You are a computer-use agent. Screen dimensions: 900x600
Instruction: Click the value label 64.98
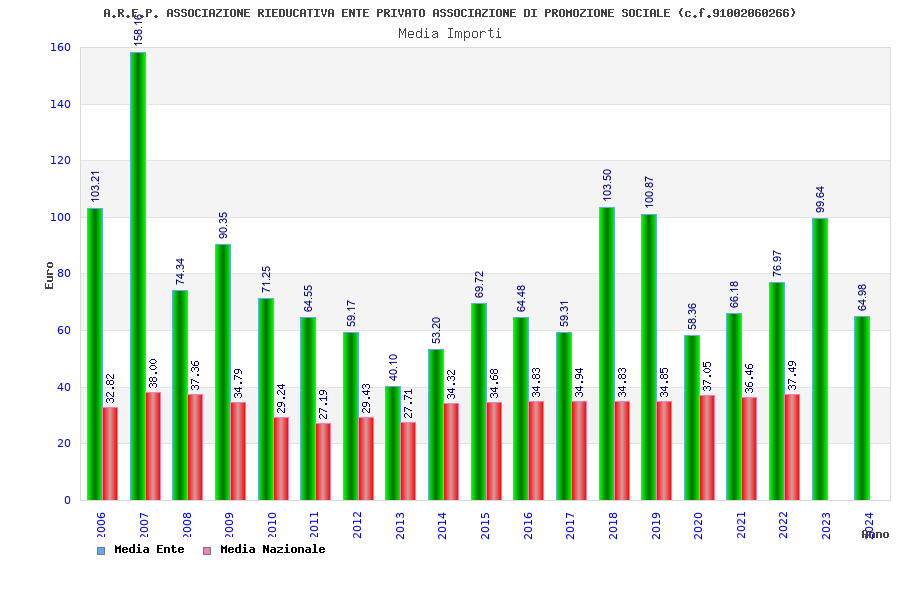862,297
